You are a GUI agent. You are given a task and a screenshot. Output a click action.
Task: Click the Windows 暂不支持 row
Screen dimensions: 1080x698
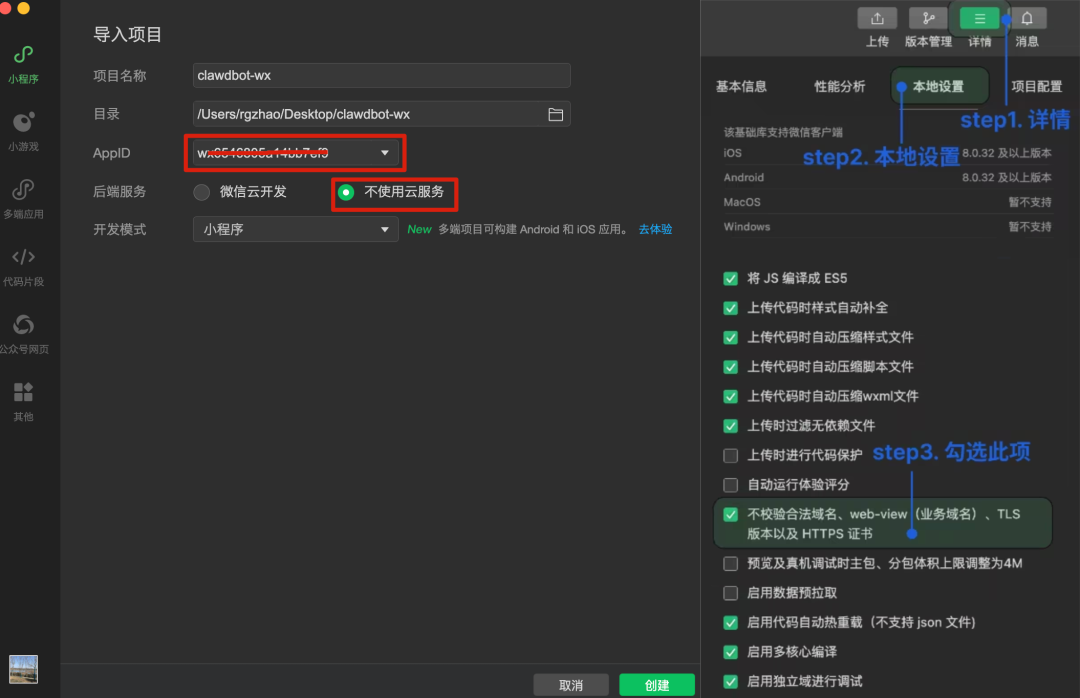coord(887,227)
